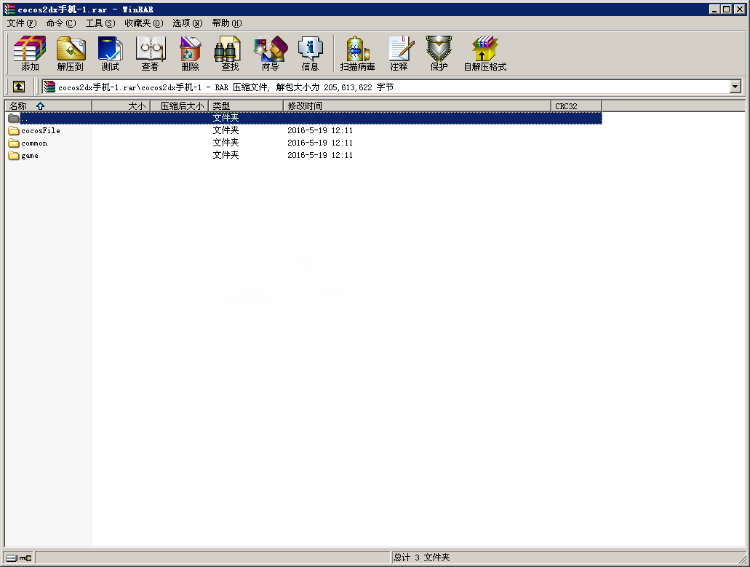Open the 帮助 (Help) menu
Screen dimensions: 750x567
(x=227, y=23)
